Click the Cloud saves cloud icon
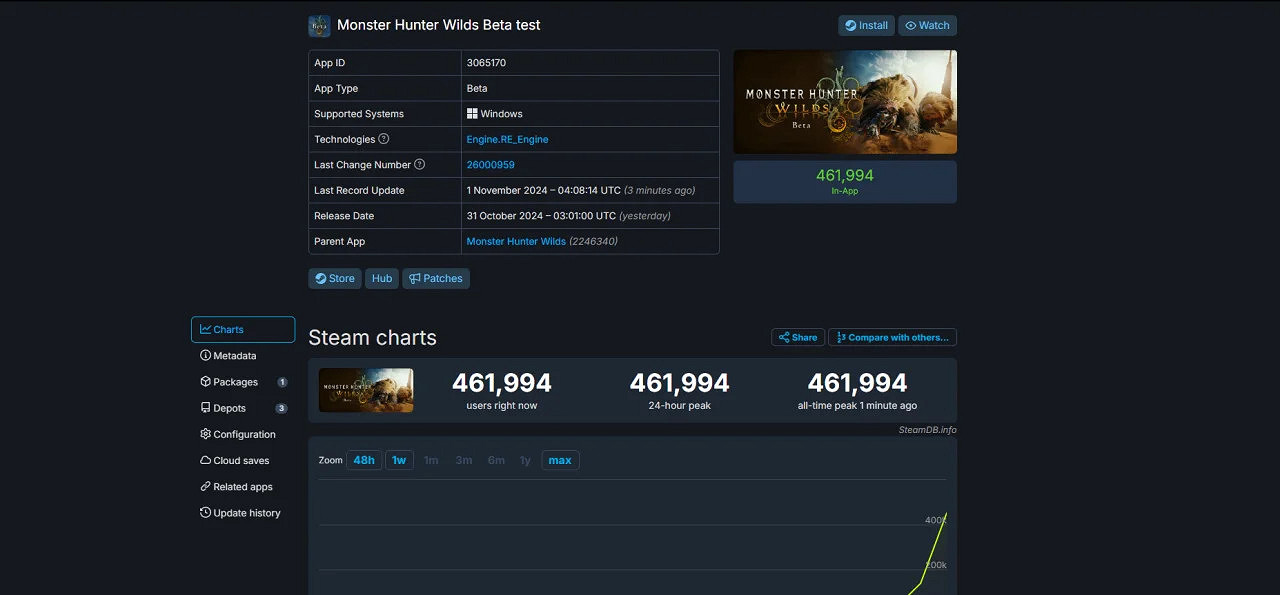Viewport: 1280px width, 595px height. (205, 460)
